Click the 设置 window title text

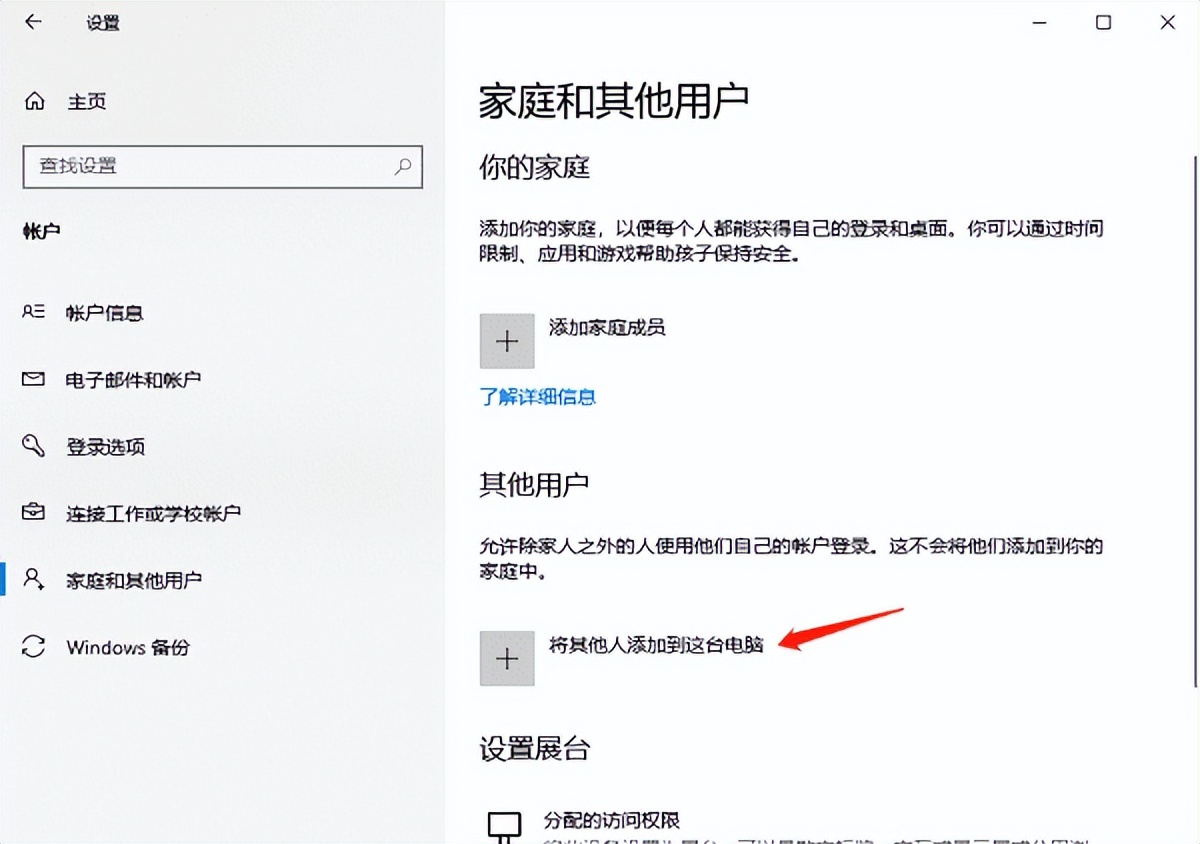(x=103, y=22)
